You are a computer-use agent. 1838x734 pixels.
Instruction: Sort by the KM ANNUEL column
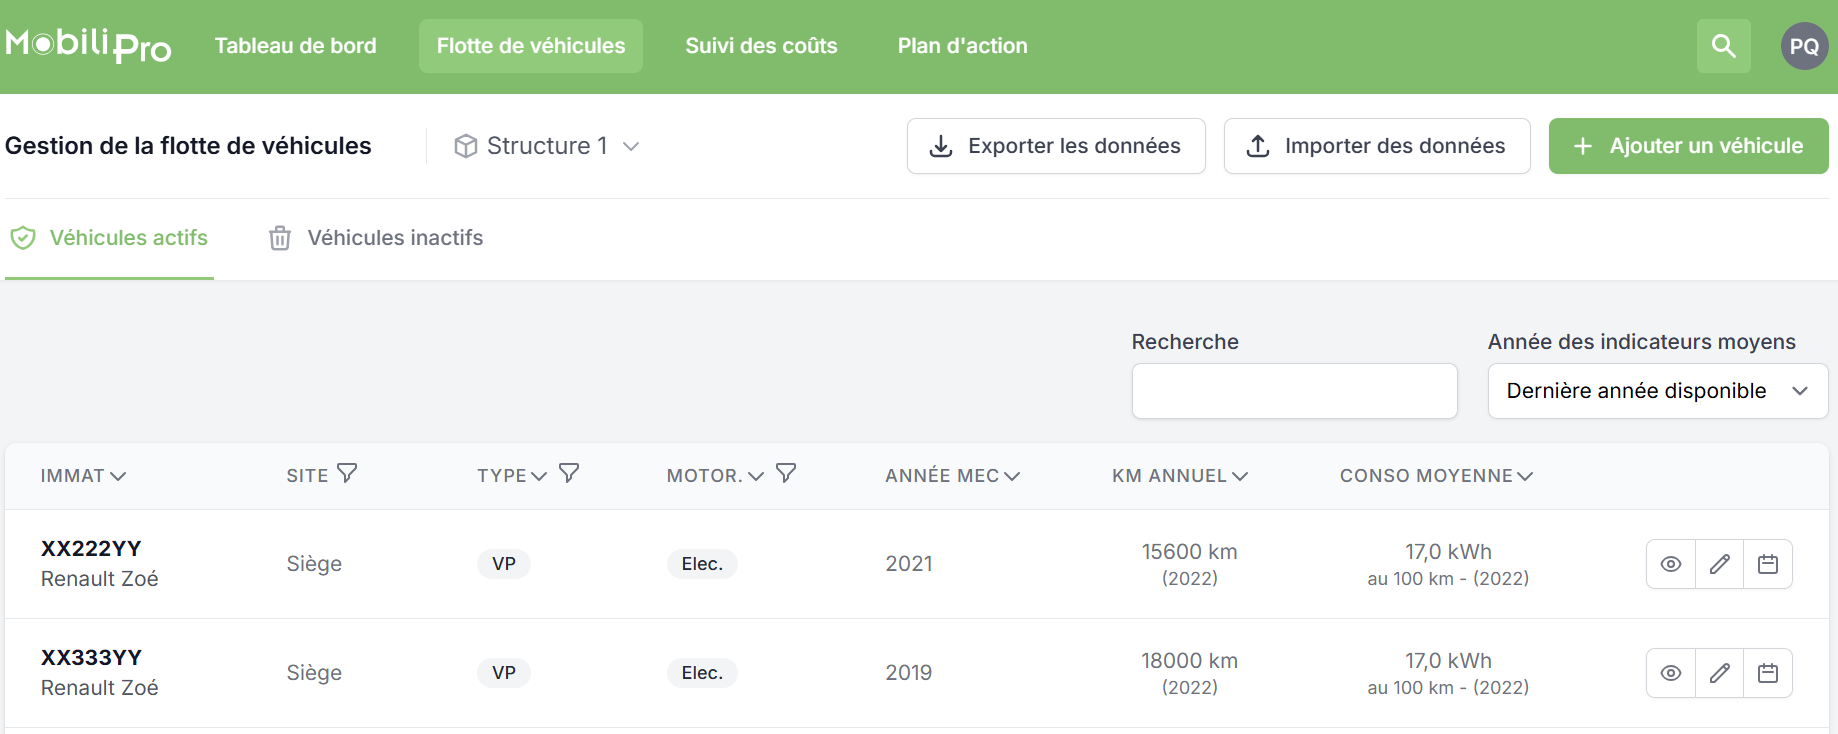click(x=1180, y=476)
